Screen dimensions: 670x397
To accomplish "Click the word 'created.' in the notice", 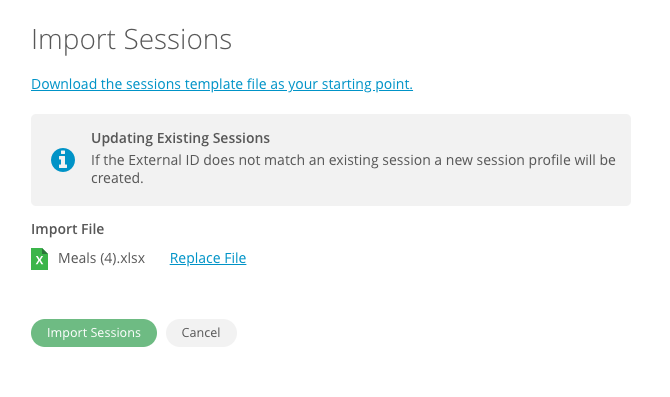I will 117,178.
